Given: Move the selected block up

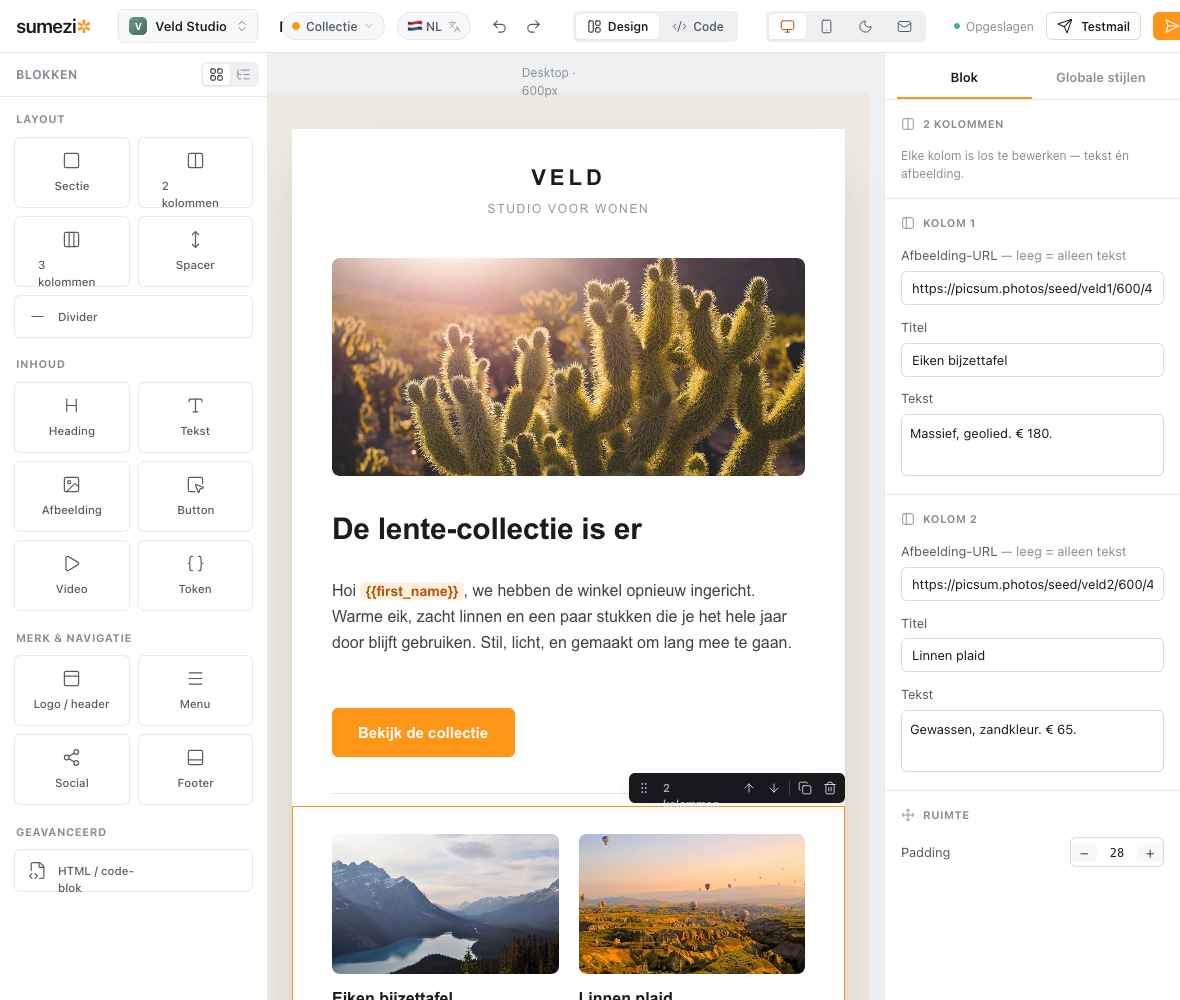Looking at the screenshot, I should [x=749, y=788].
